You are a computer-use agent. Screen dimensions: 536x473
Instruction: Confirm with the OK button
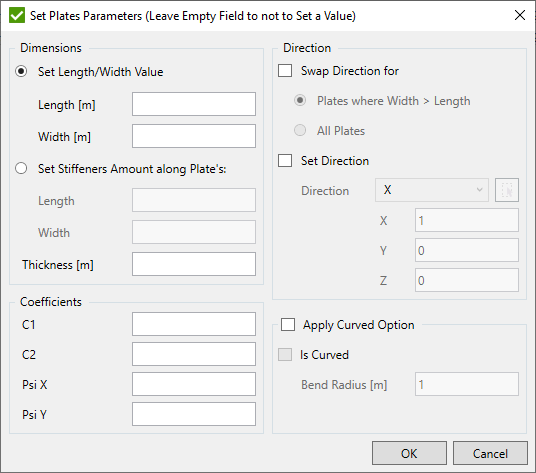pos(409,453)
